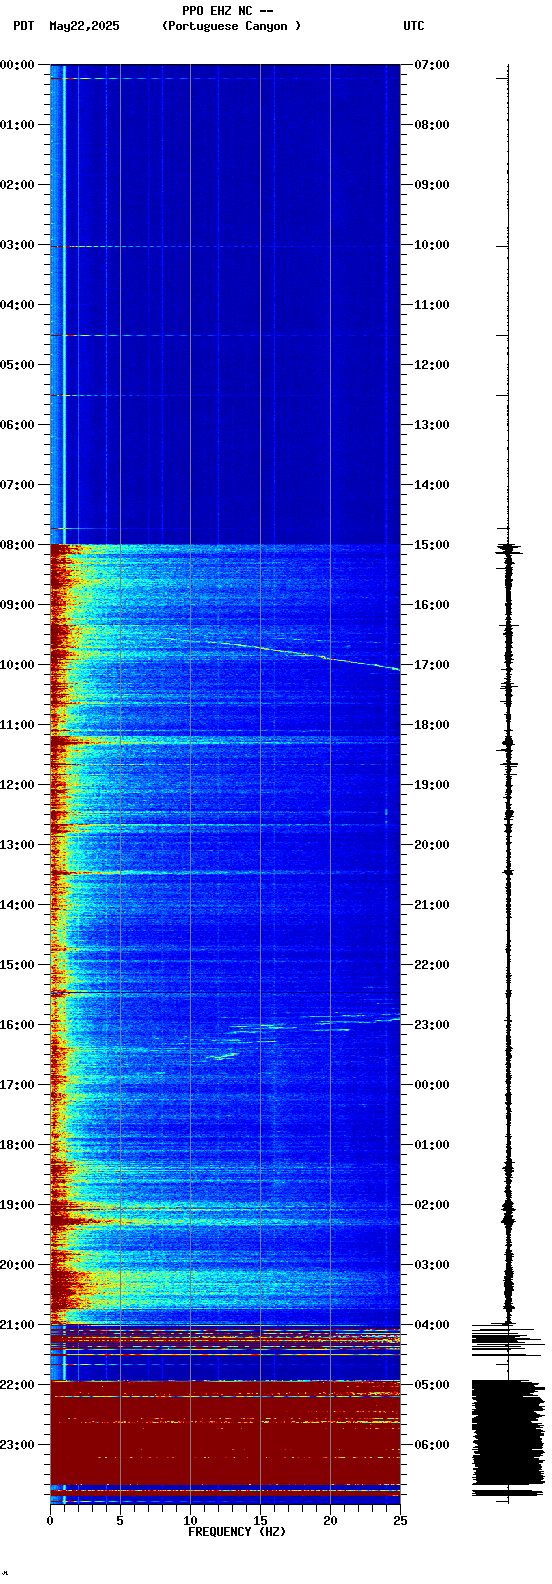The image size is (552, 1584).
Task: Click the '10' frequency axis tick label
Action: pyautogui.click(x=190, y=1521)
